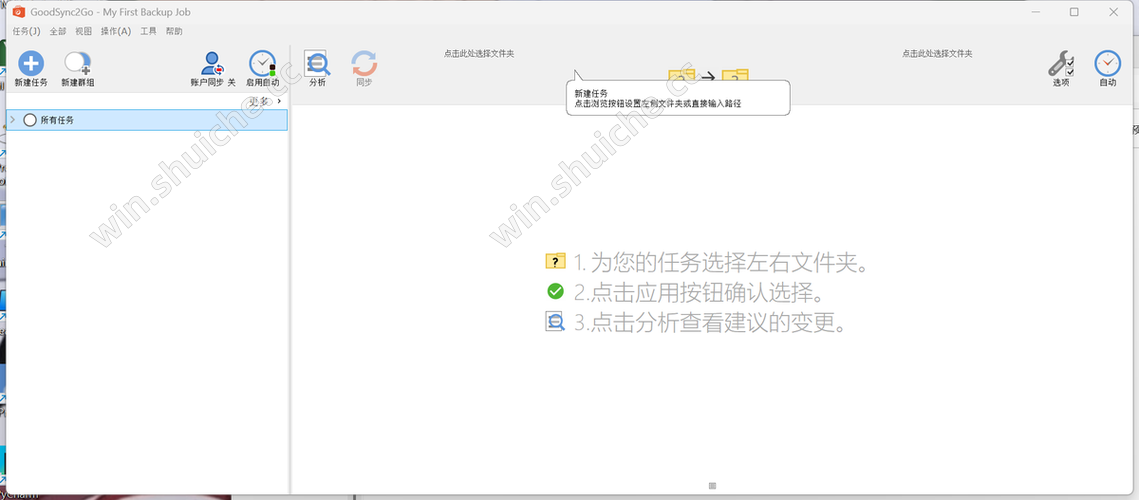
Task: Click step text 2.点击应用按钮确认选择
Action: coord(701,292)
